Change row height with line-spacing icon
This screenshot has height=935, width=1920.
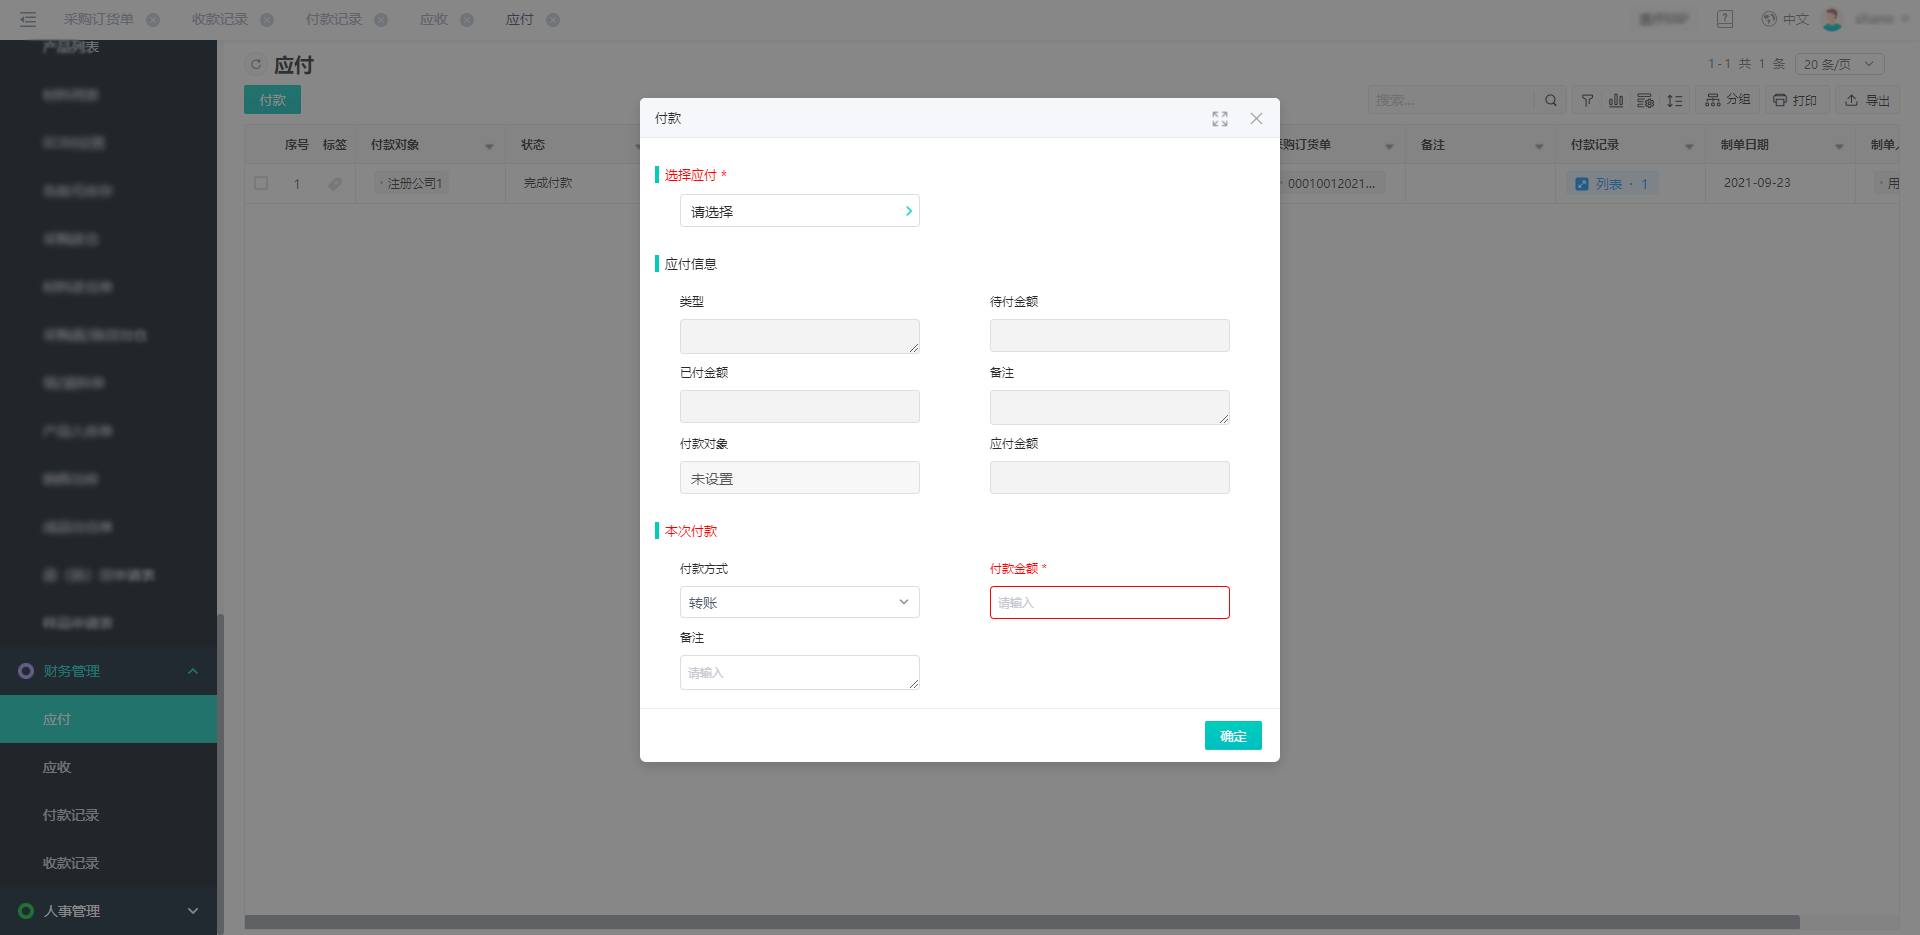tap(1675, 100)
